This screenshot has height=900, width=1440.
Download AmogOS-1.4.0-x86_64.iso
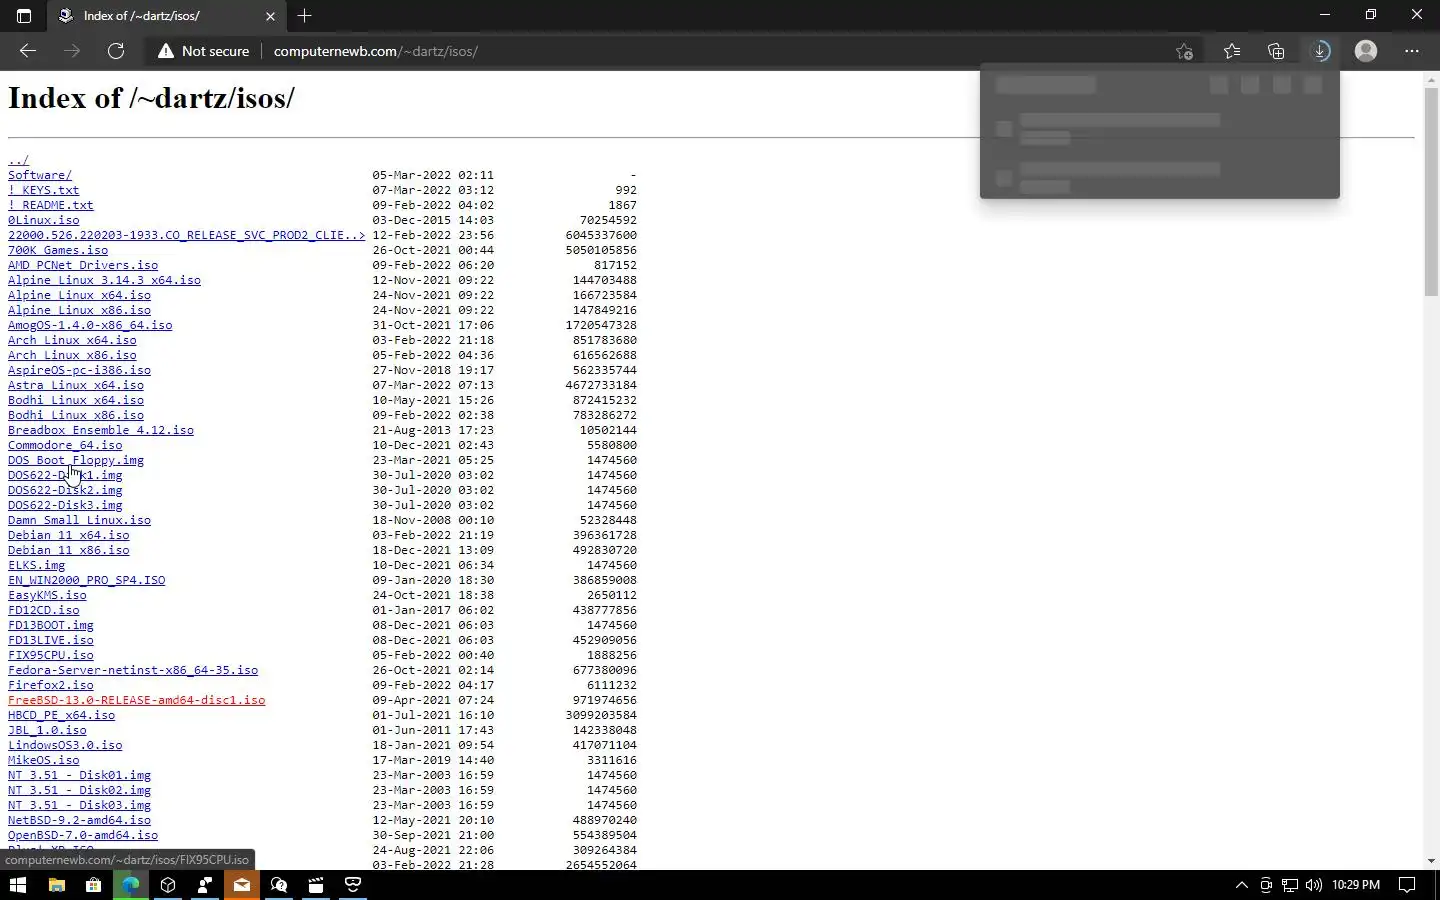click(90, 325)
